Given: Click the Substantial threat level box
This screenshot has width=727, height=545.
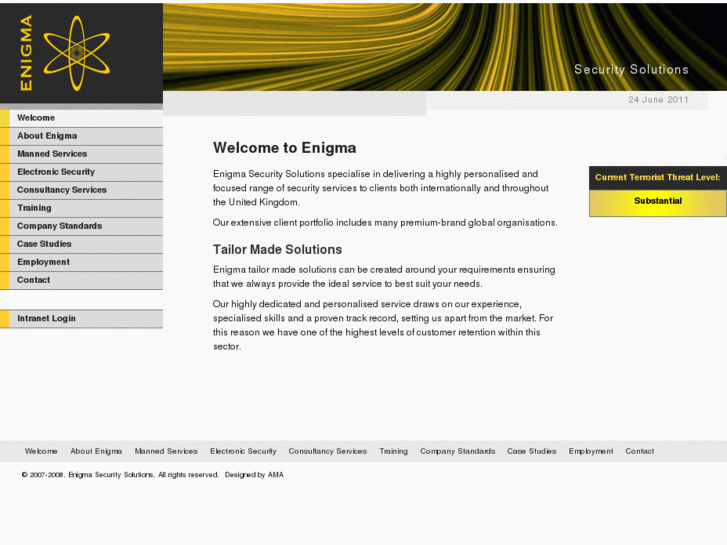Looking at the screenshot, I should [658, 203].
